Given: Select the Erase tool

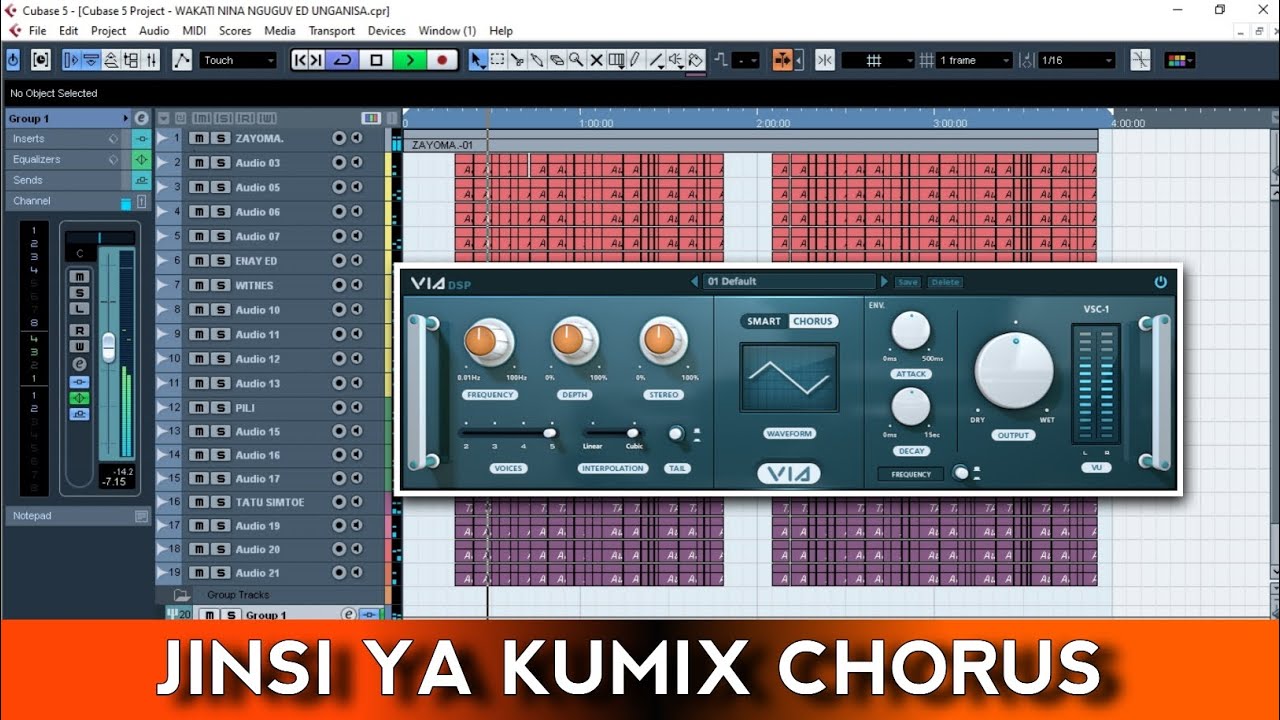Looking at the screenshot, I should (x=557, y=60).
